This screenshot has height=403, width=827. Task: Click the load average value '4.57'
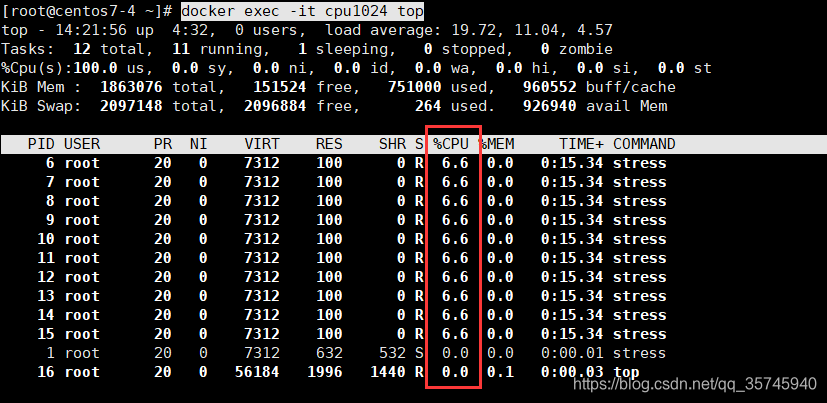click(595, 30)
